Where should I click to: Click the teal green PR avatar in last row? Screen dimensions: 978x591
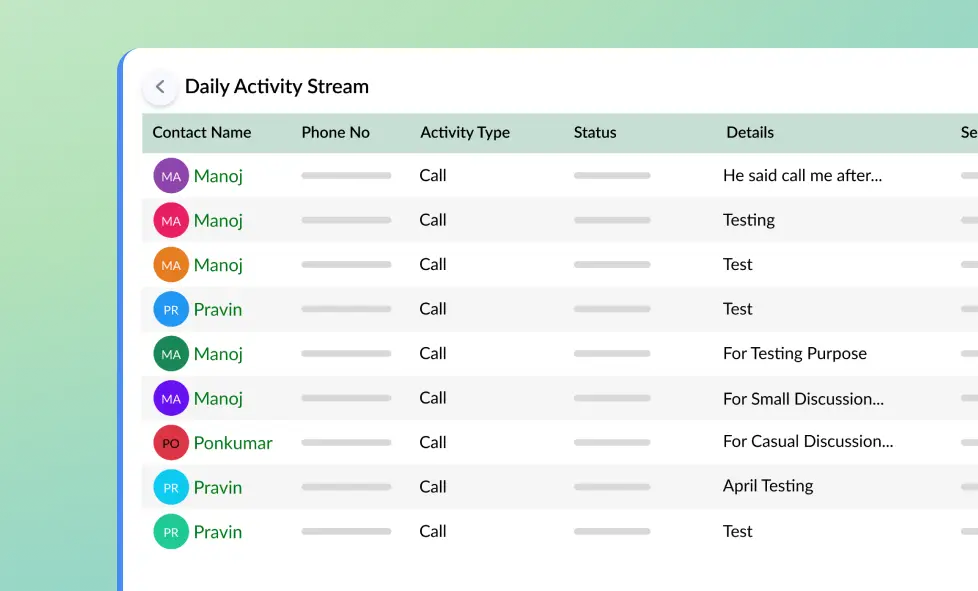point(171,532)
